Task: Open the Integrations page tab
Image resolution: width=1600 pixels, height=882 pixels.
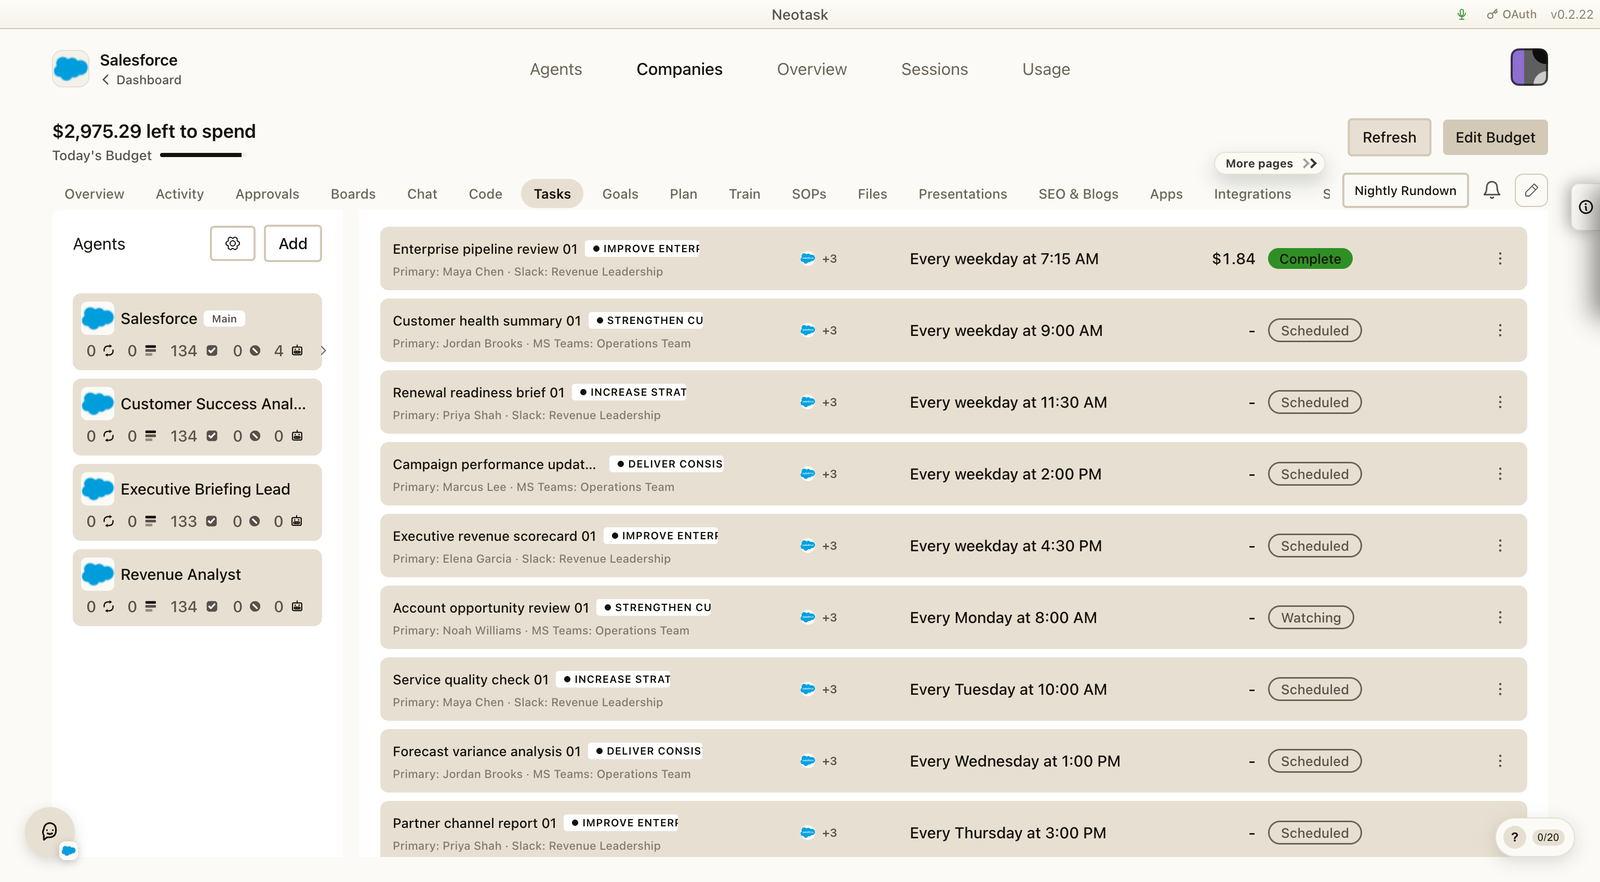Action: 1252,194
